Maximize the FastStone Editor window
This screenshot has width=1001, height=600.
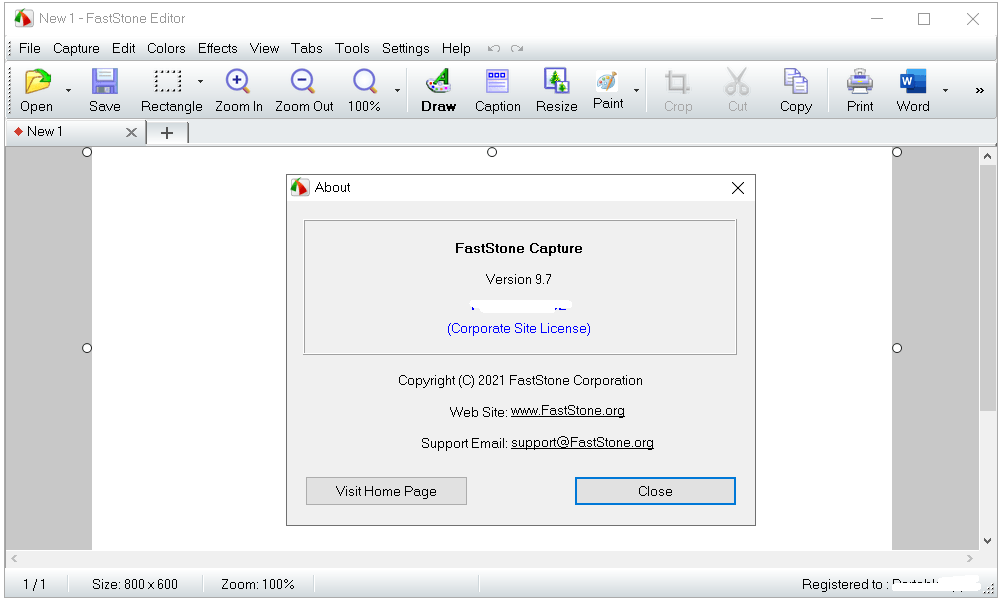pos(924,19)
